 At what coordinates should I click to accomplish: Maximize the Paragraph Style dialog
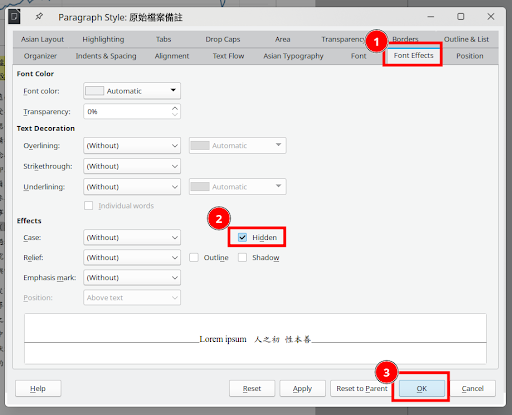[461, 16]
